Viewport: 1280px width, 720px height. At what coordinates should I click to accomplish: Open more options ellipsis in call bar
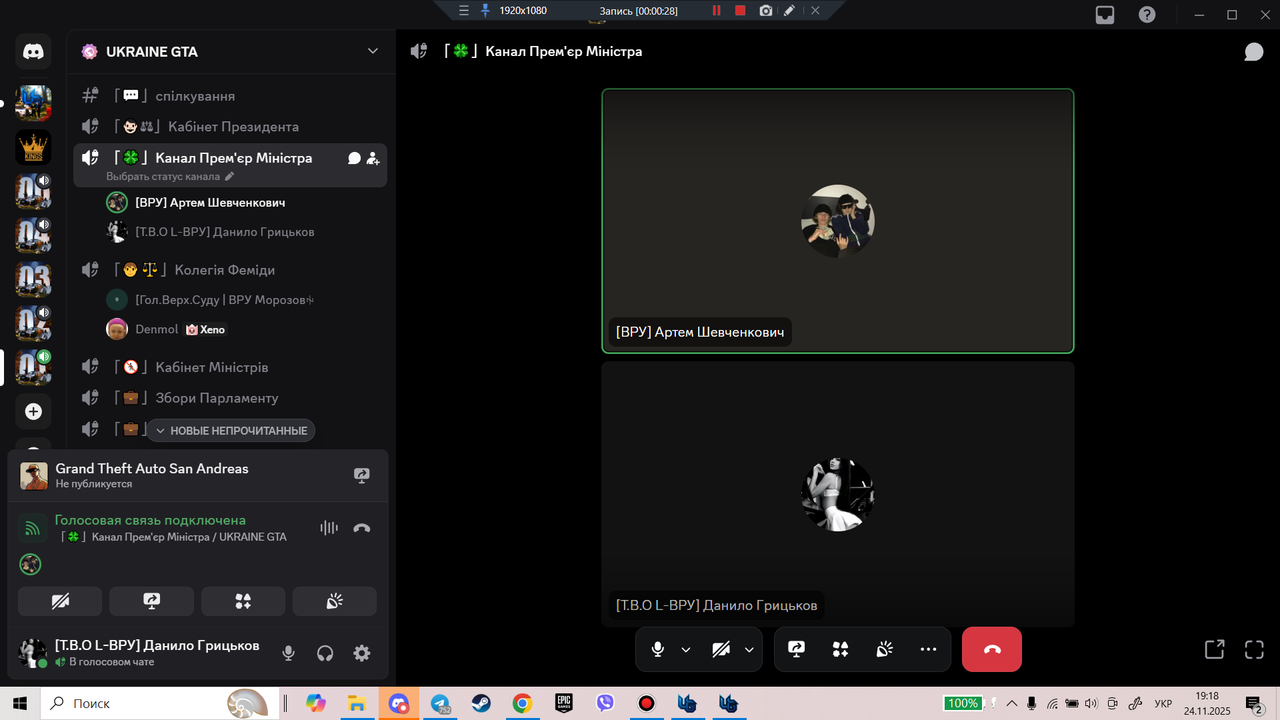928,649
